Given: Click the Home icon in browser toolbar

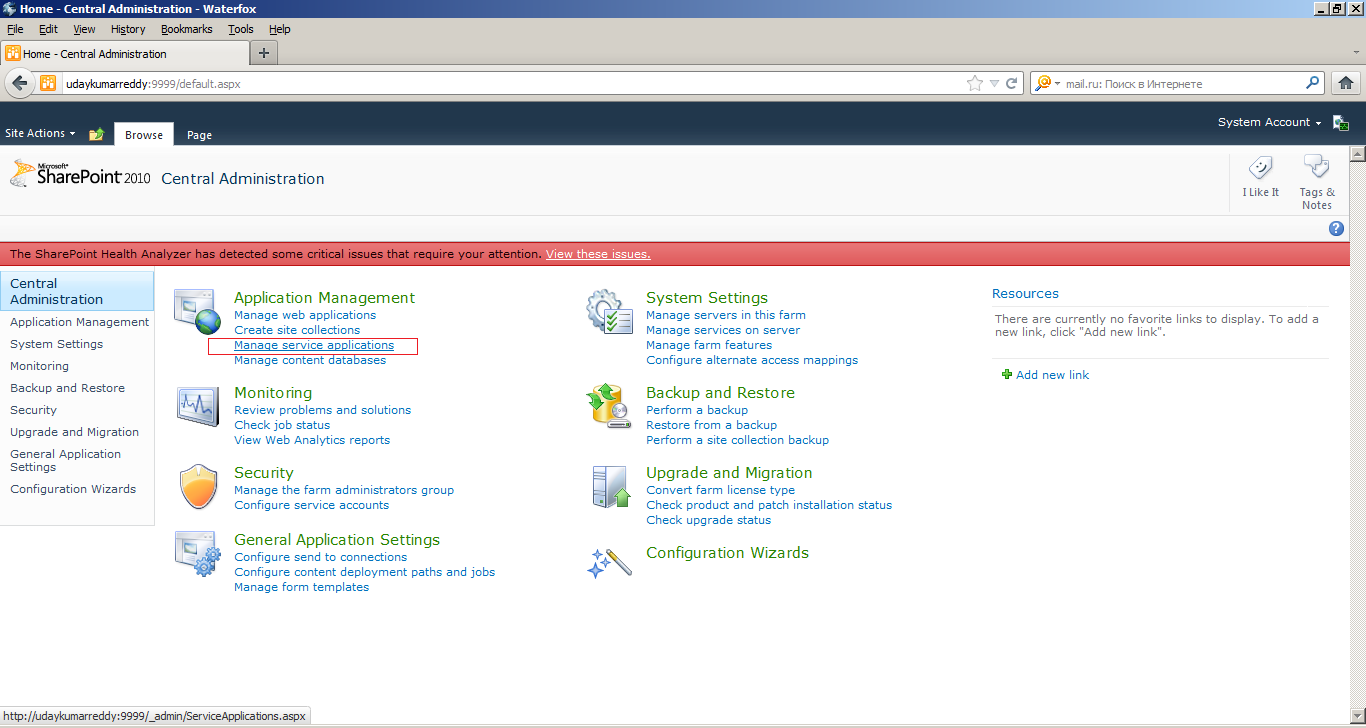Looking at the screenshot, I should coord(1346,83).
